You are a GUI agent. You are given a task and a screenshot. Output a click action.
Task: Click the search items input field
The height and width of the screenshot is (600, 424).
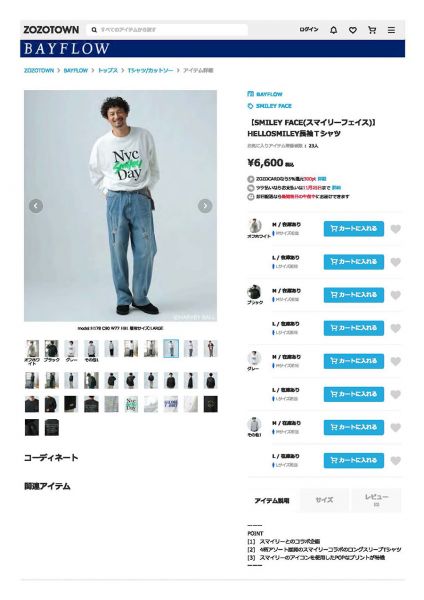click(x=168, y=30)
